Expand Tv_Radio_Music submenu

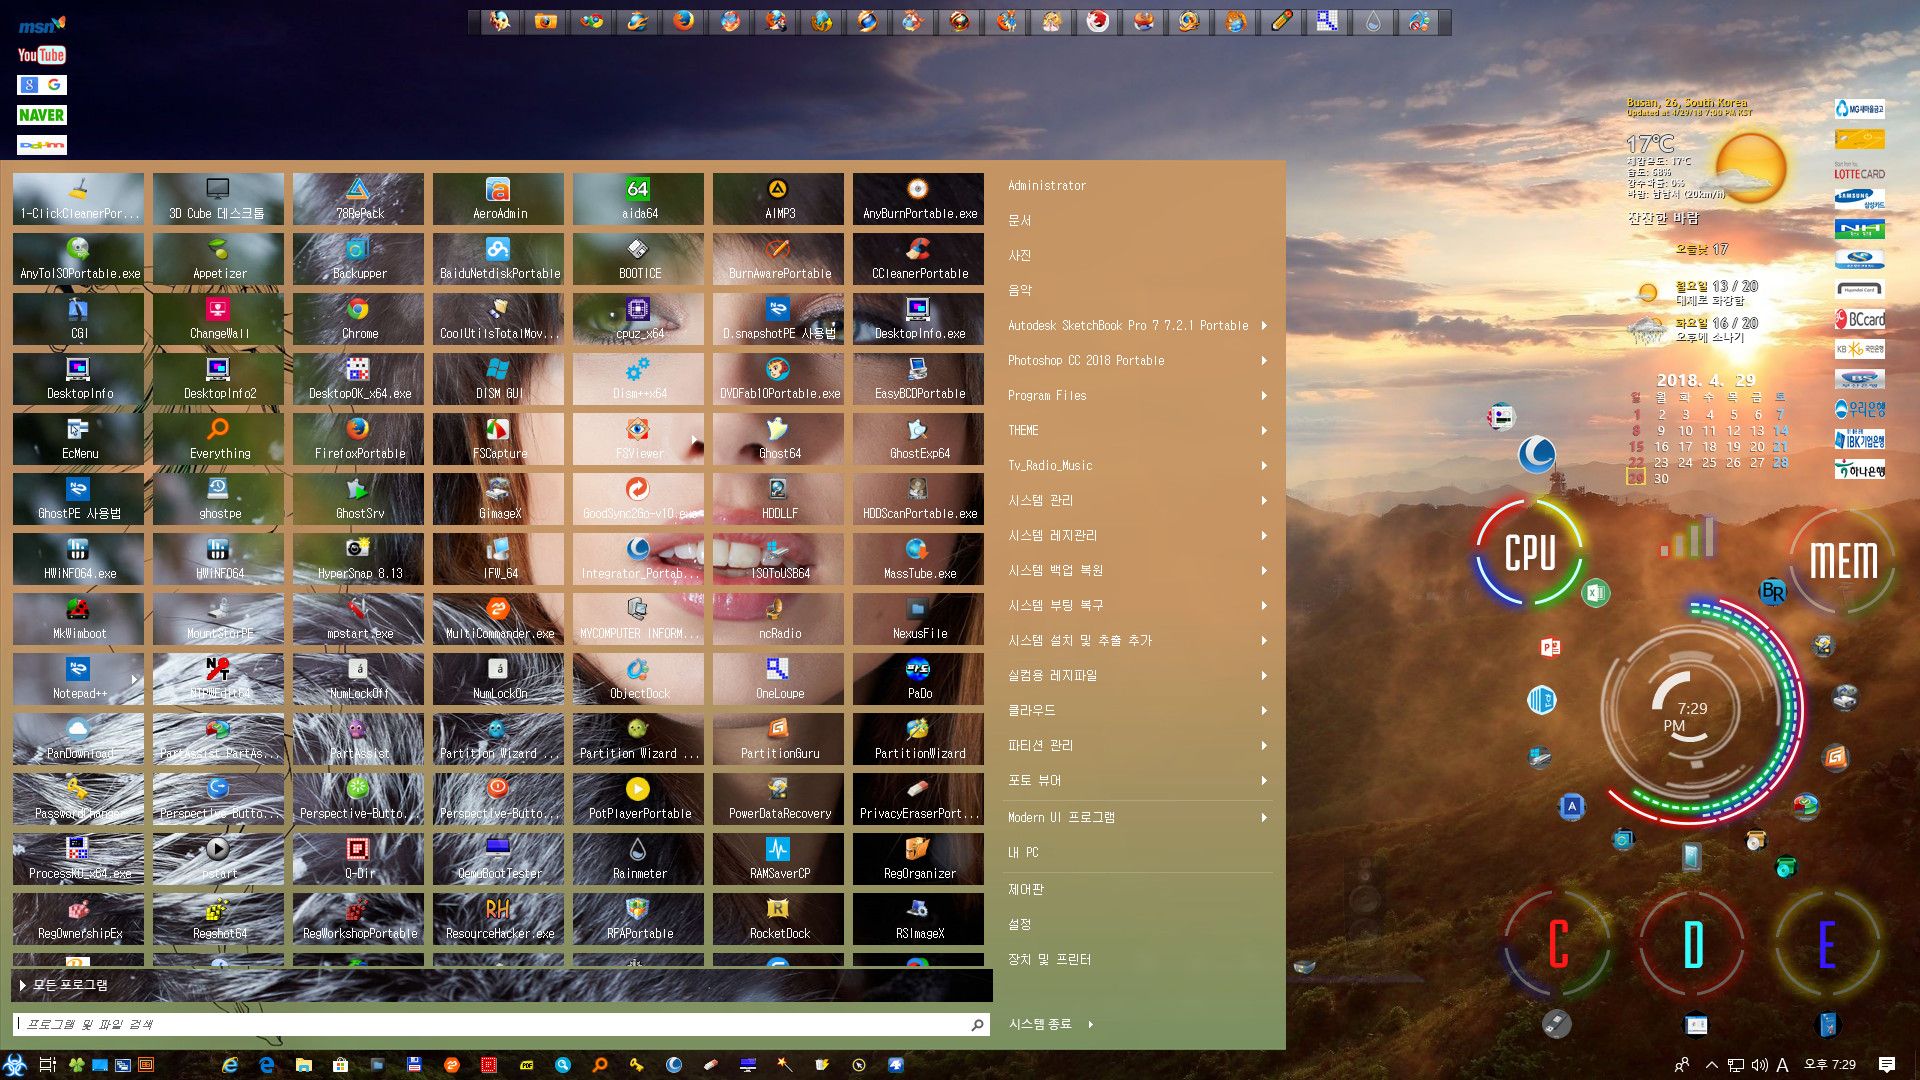(x=1138, y=465)
